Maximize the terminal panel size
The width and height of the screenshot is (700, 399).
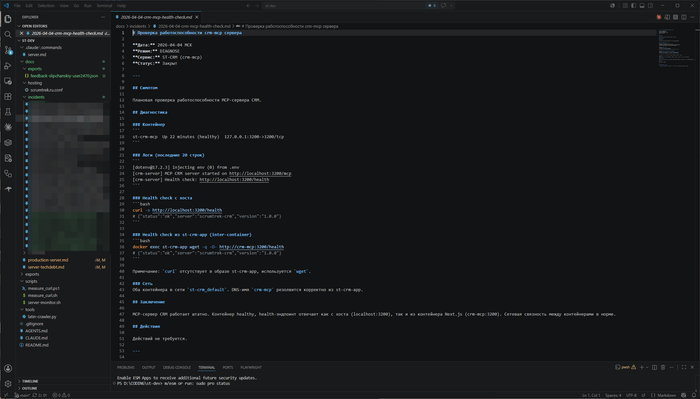click(x=683, y=367)
